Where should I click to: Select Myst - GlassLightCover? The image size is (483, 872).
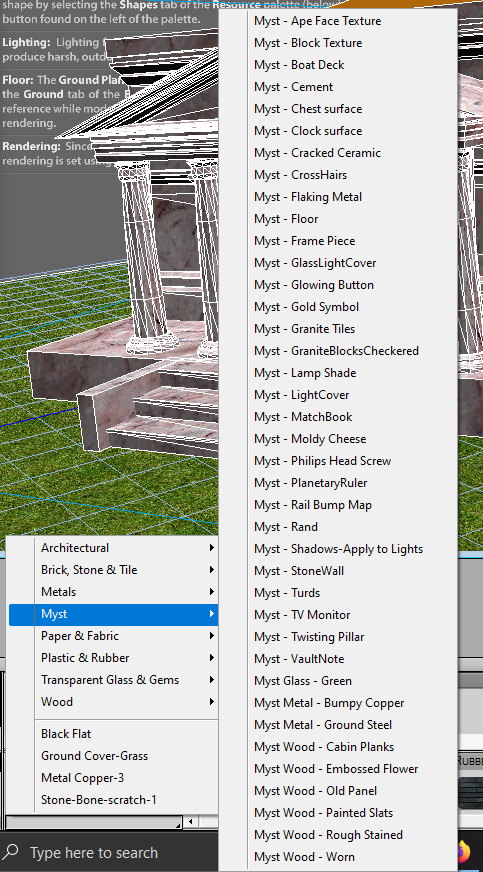338,263
